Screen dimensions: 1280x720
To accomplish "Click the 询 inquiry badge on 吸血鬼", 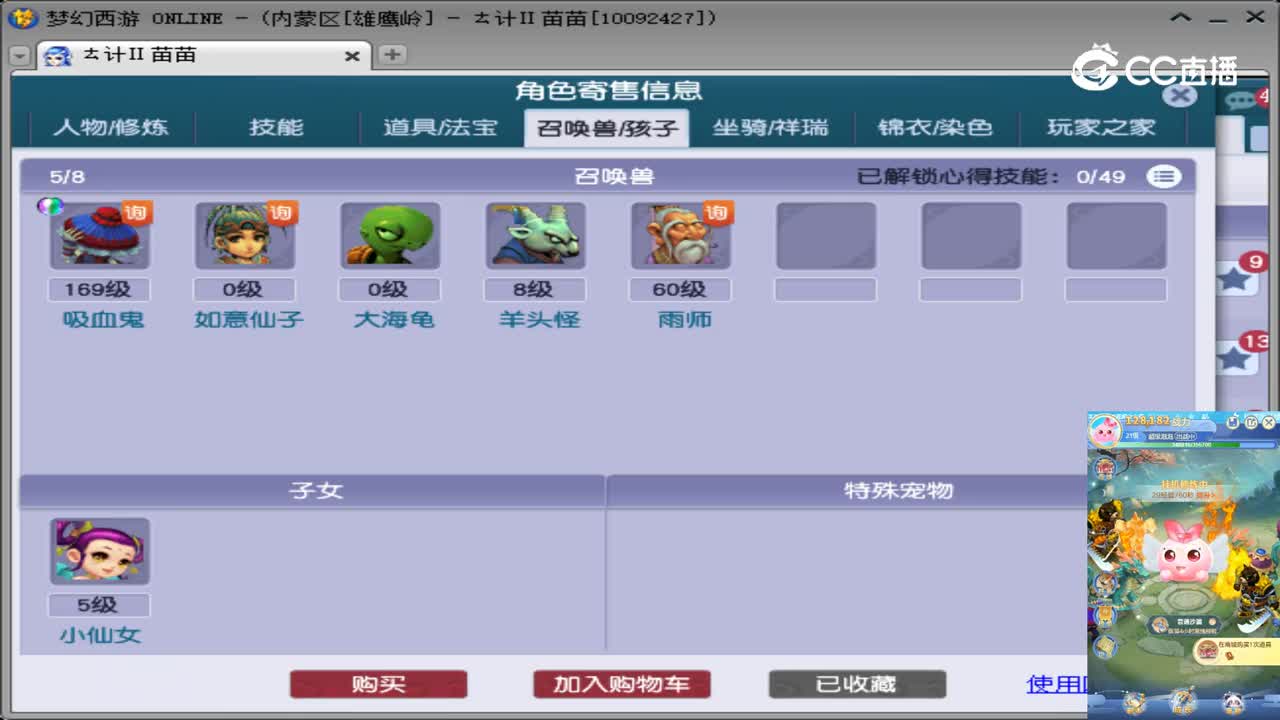I will (x=139, y=211).
